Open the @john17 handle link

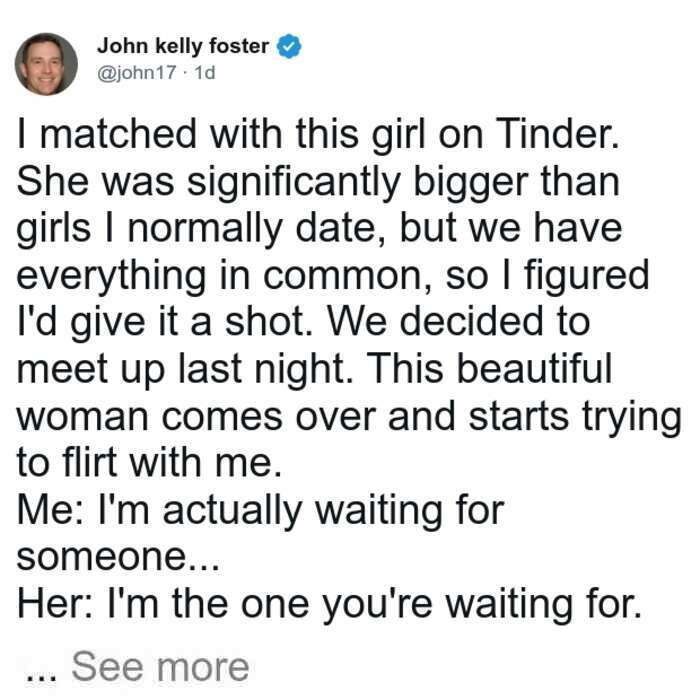point(137,72)
